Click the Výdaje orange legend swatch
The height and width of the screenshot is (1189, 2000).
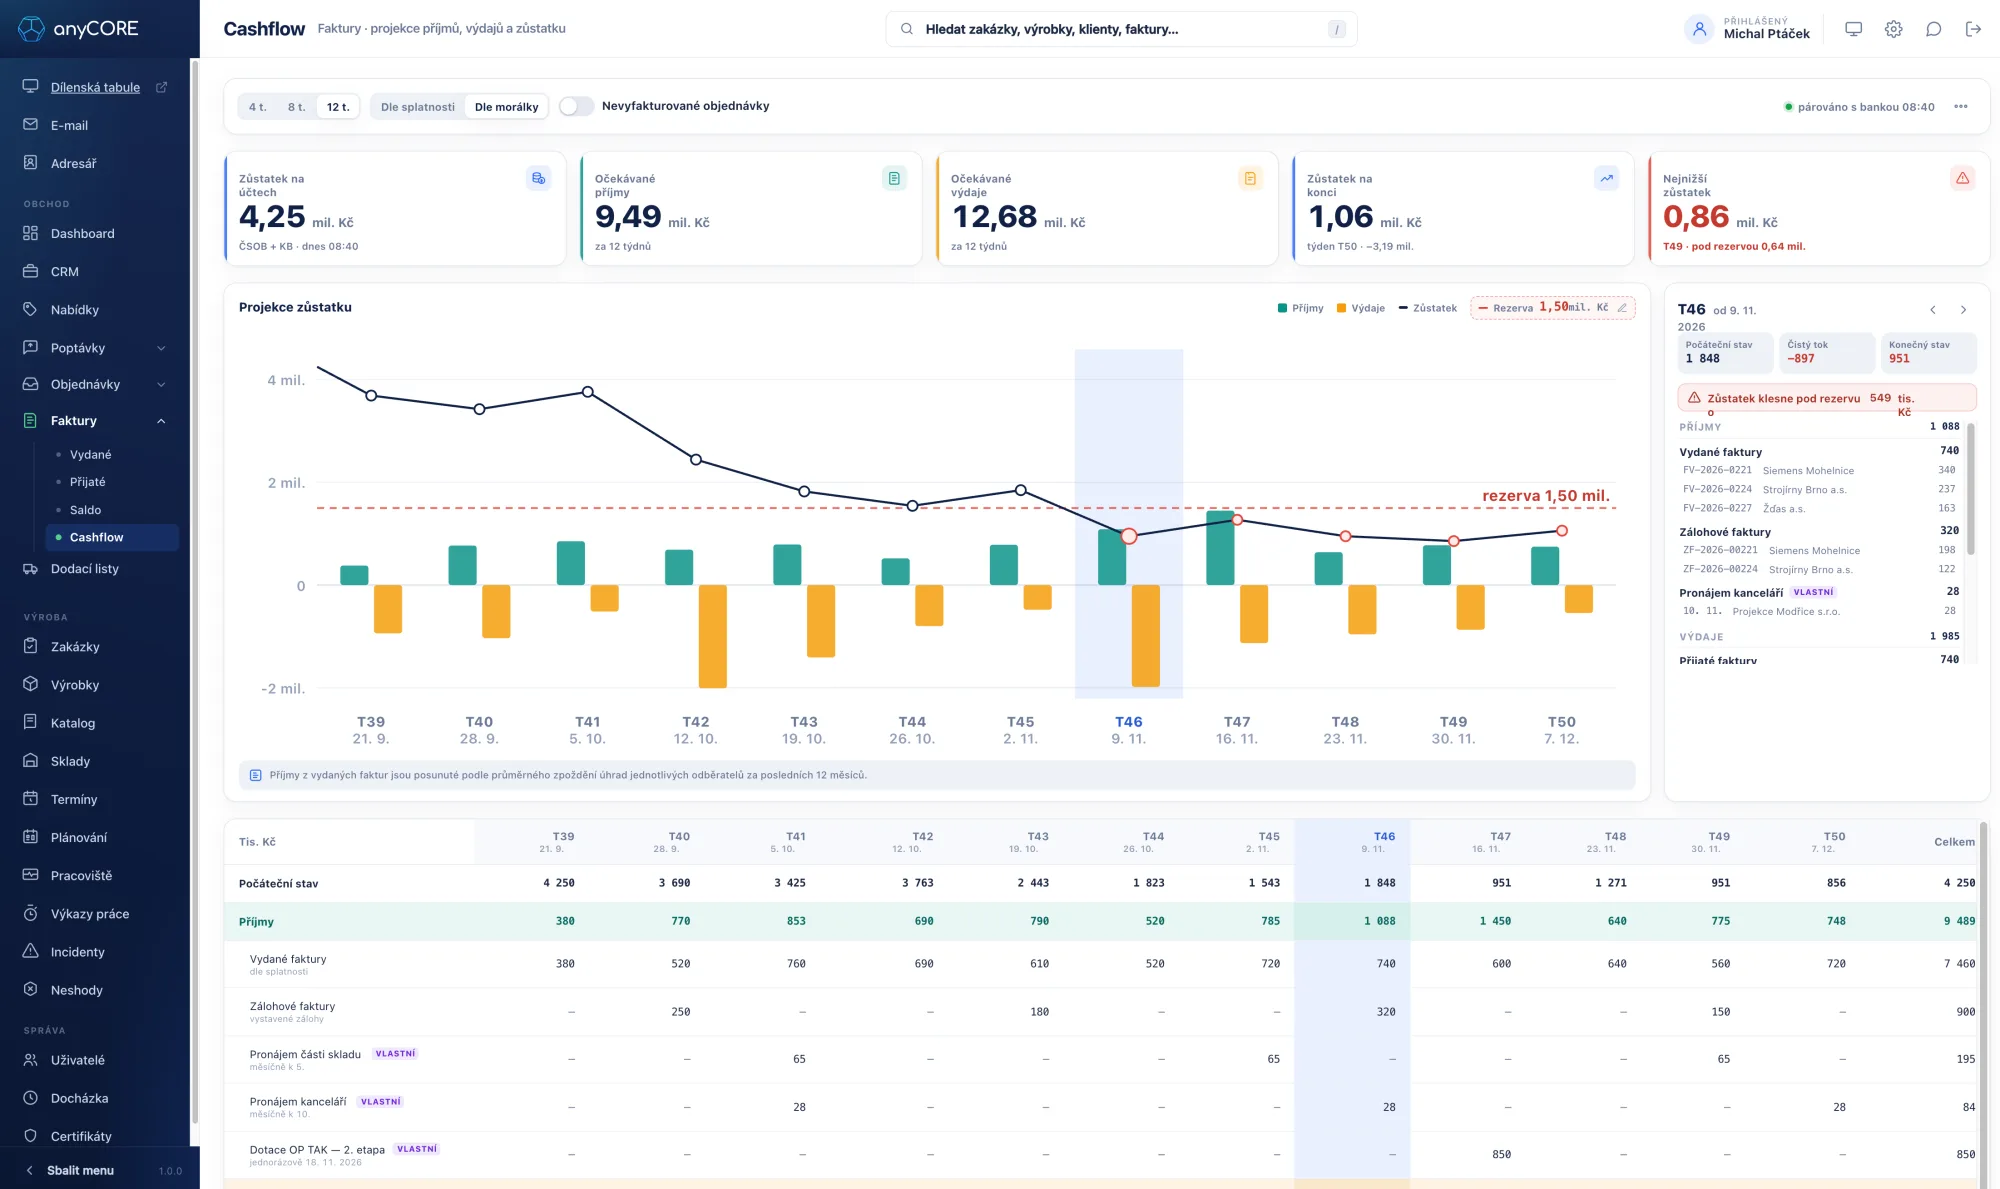click(x=1342, y=308)
